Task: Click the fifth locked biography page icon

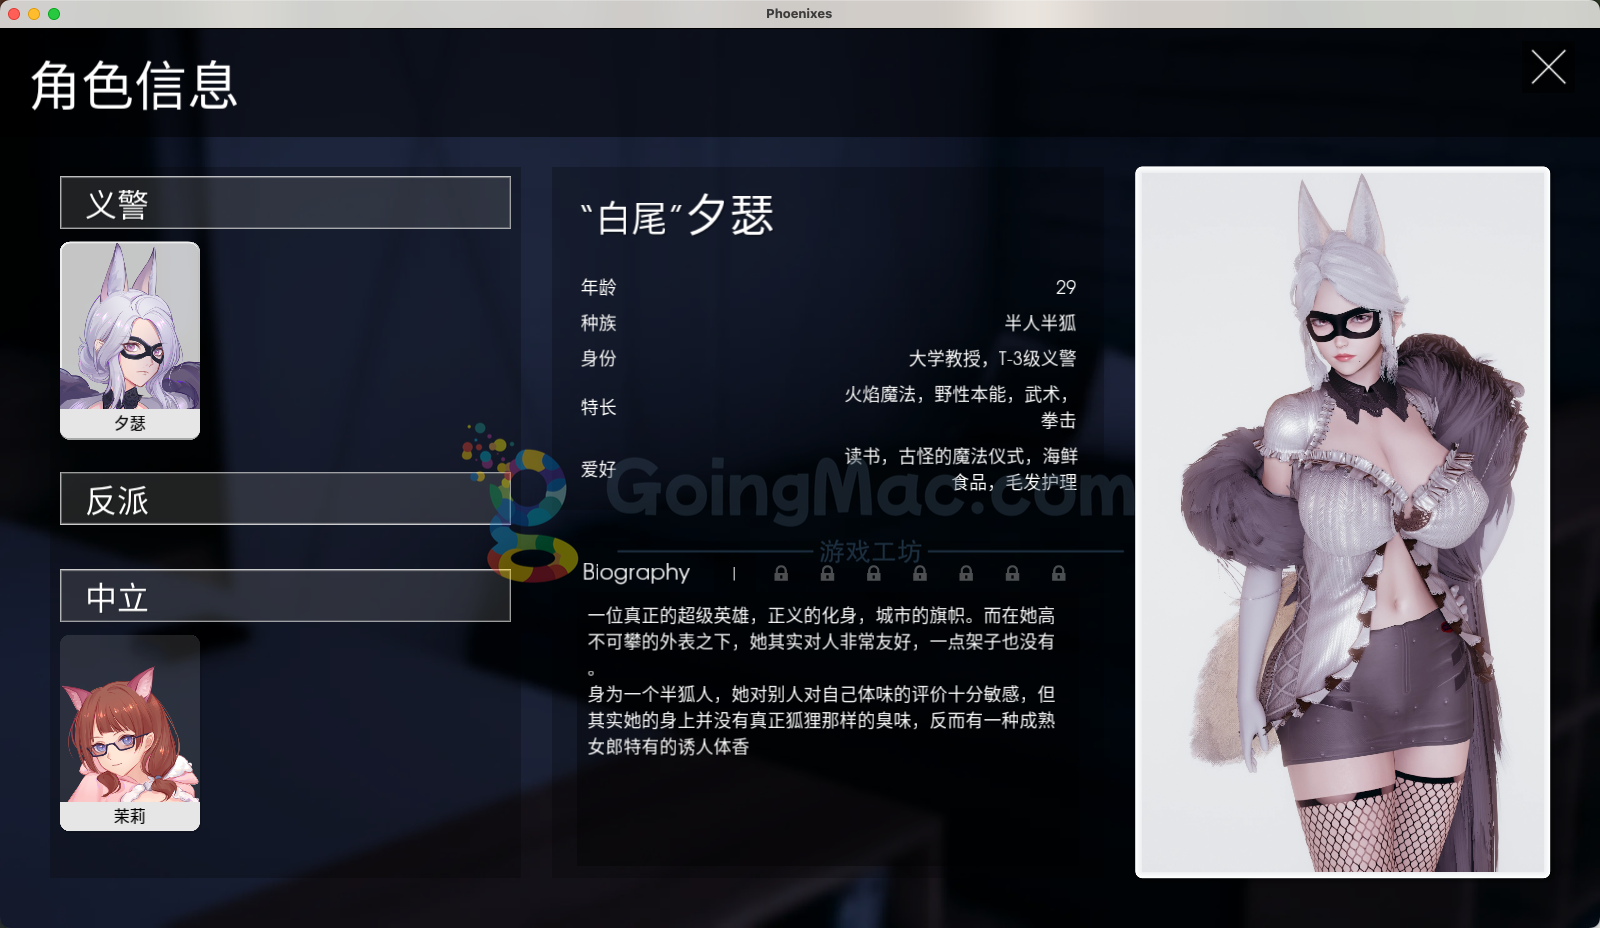Action: coord(966,574)
